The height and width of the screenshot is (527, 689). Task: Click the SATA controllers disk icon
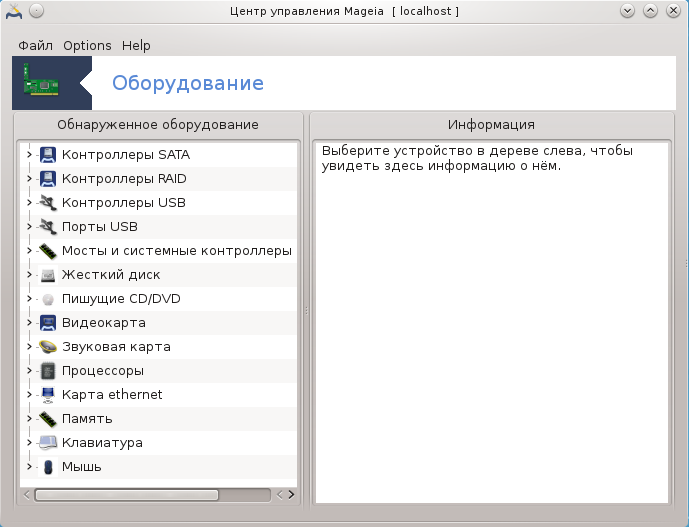[48, 155]
